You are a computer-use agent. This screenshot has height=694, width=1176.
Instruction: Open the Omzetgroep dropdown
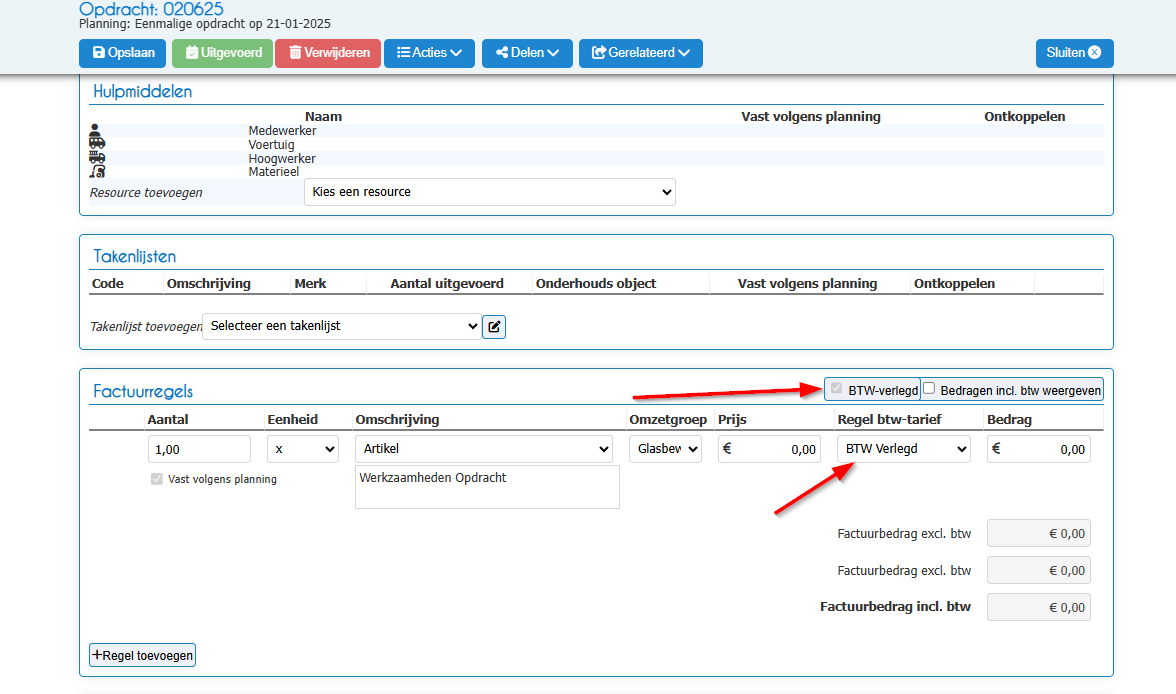[665, 449]
